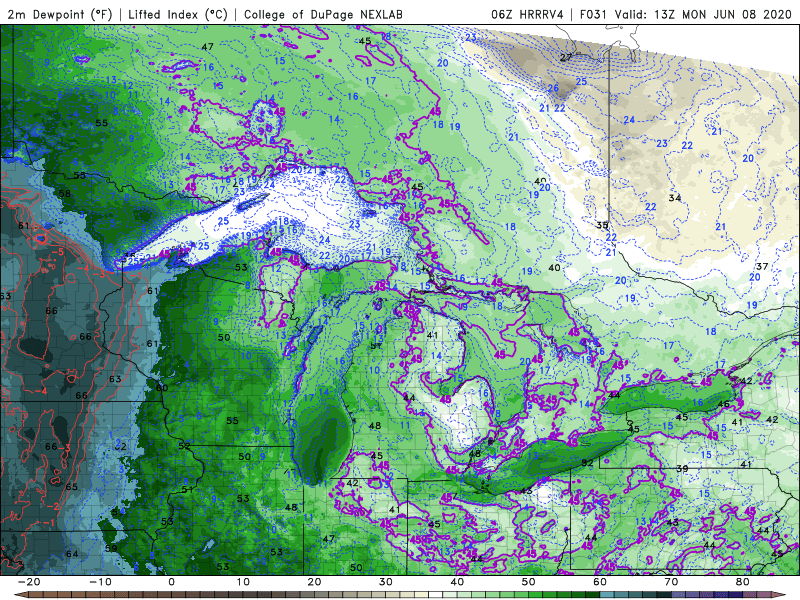Click the black '34' dewpoint value on the map

pyautogui.click(x=675, y=197)
